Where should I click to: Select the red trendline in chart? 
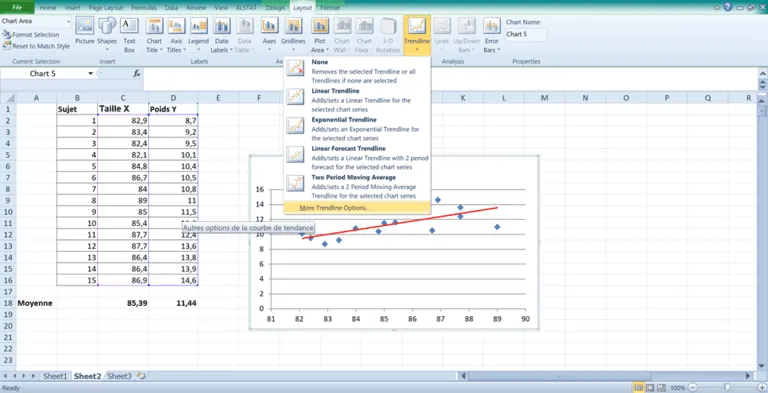pyautogui.click(x=400, y=223)
